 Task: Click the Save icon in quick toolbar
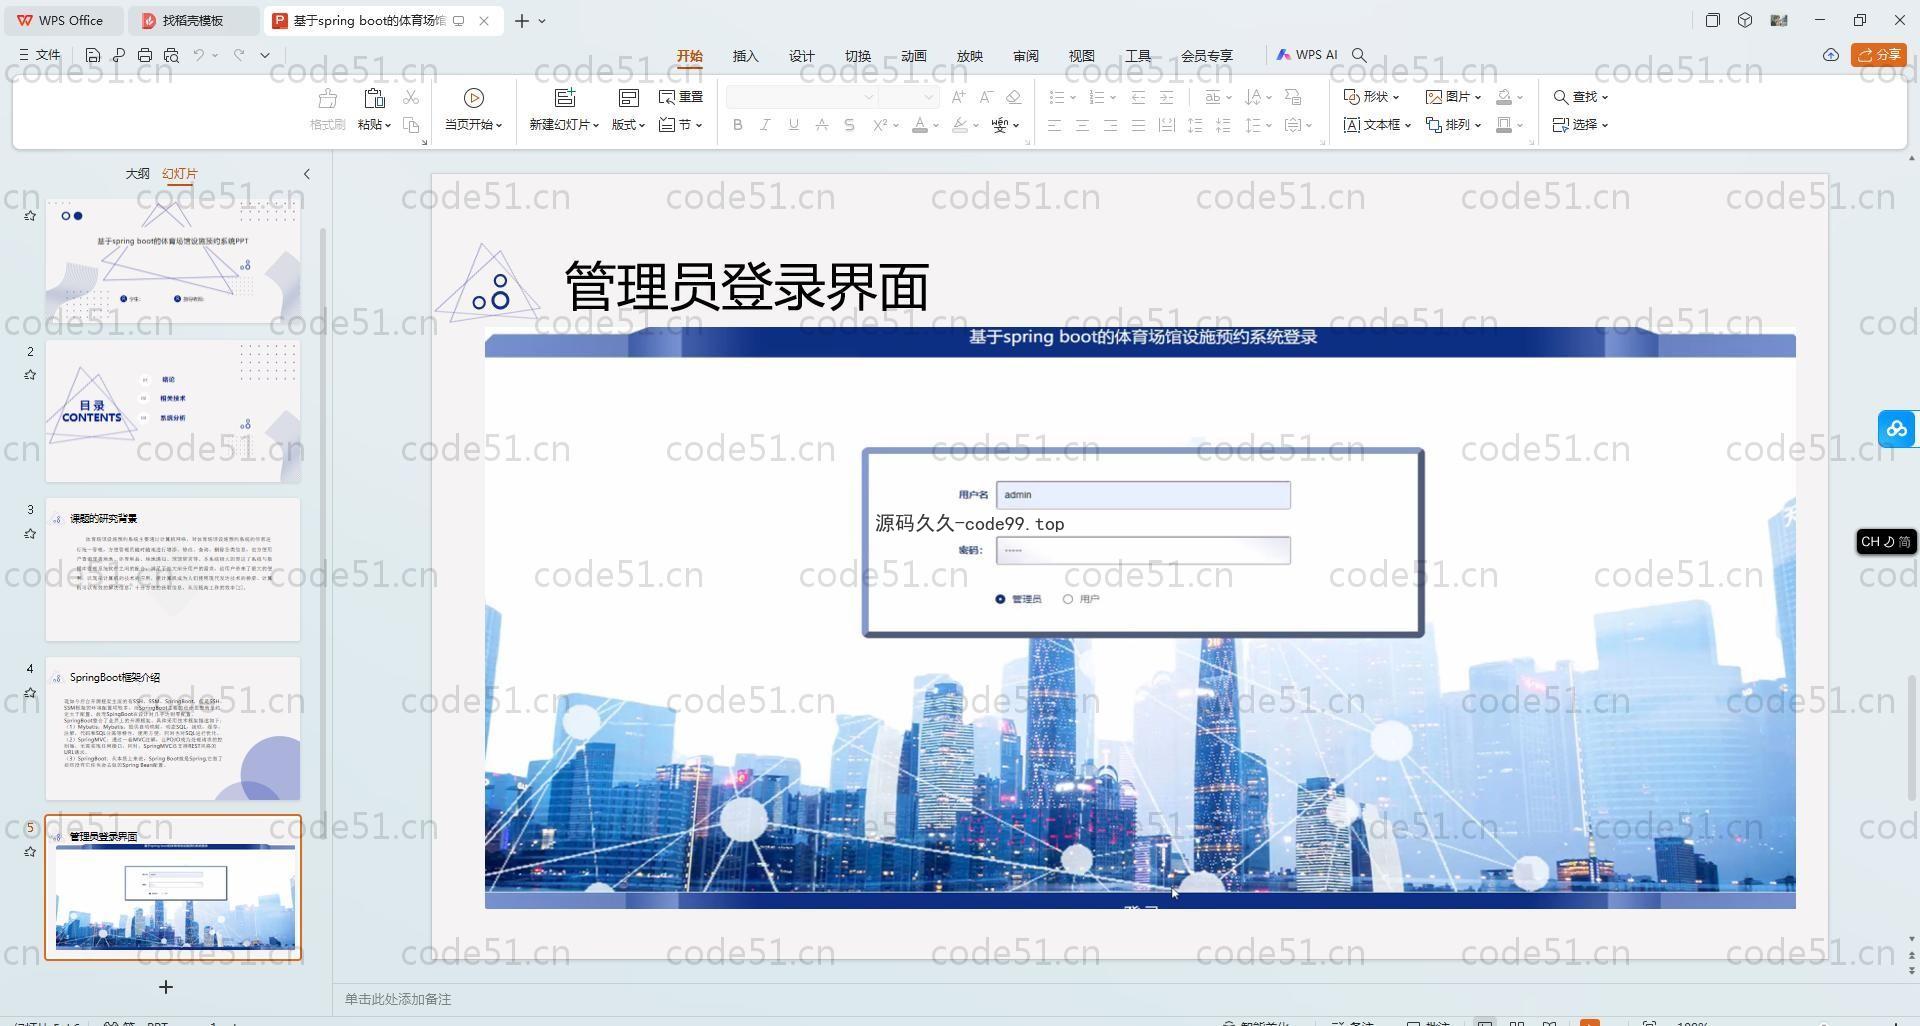[92, 55]
